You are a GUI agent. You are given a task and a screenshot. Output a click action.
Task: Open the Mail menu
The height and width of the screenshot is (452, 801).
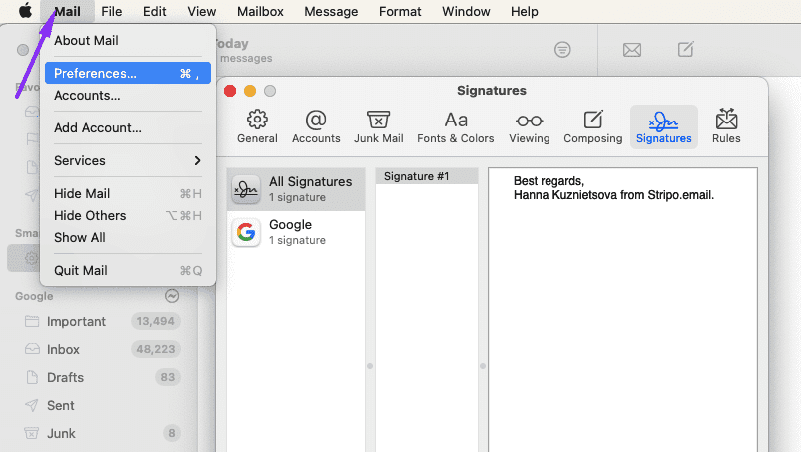tap(67, 11)
